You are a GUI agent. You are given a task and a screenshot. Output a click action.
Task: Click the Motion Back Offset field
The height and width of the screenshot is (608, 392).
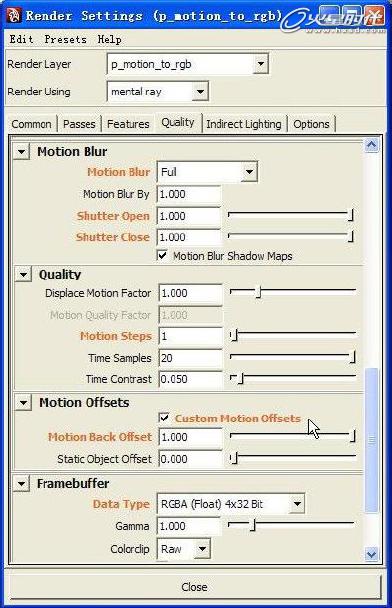[190, 437]
